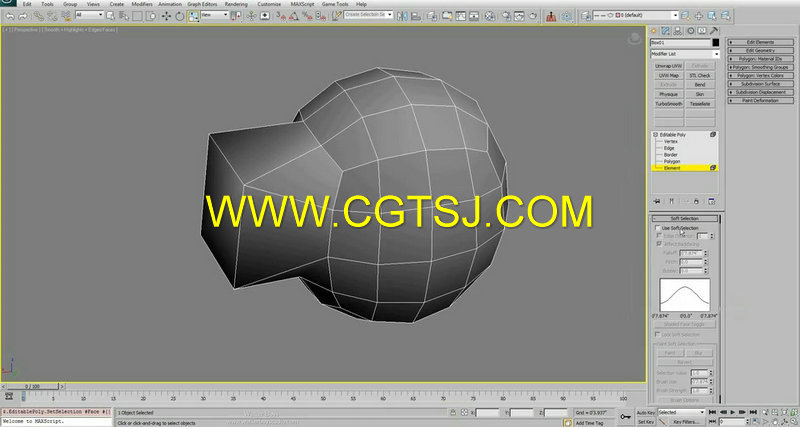Screen dimensions: 800x427
Task: Open the Edit menu
Action: (27, 4)
